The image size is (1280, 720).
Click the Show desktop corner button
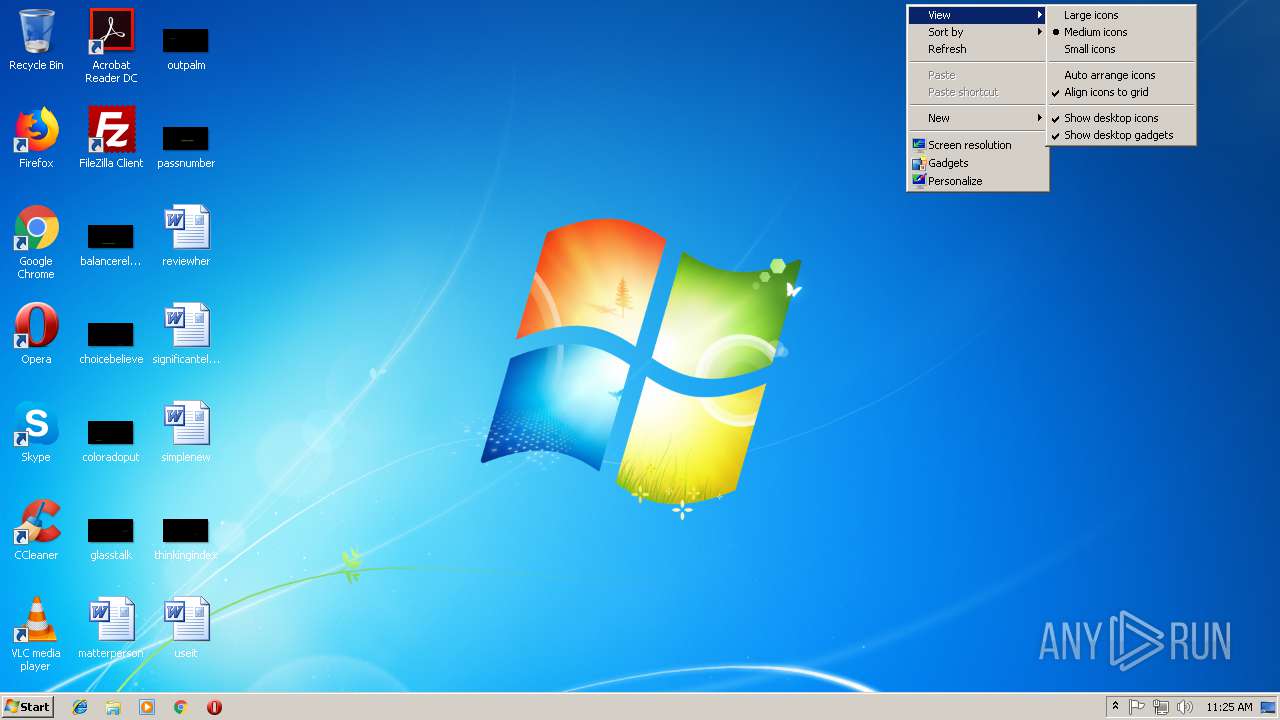1269,707
